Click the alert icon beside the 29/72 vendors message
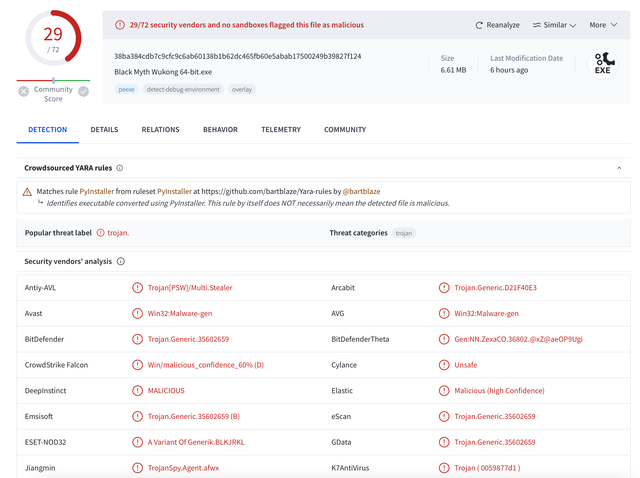 point(120,25)
